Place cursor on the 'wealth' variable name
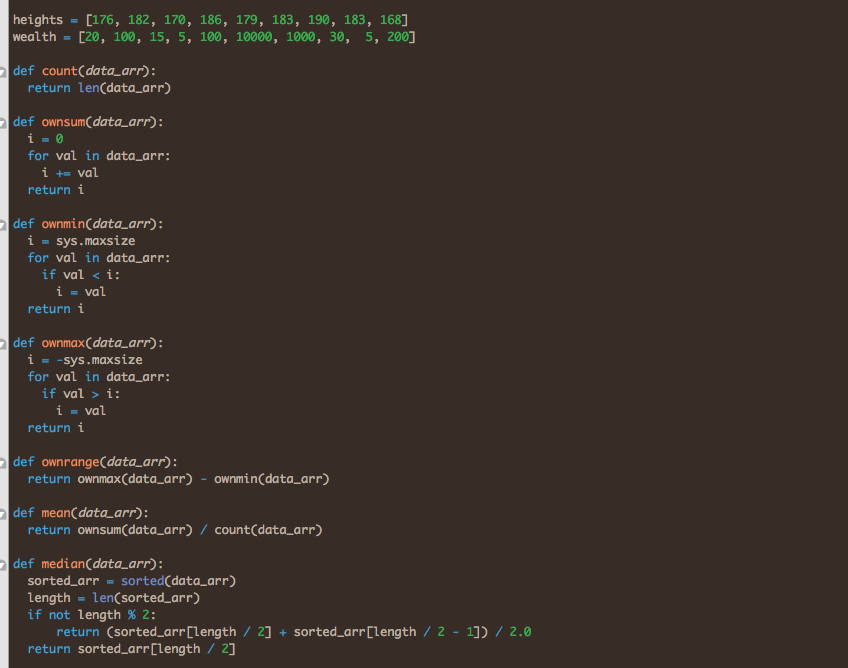848x668 pixels. tap(35, 37)
